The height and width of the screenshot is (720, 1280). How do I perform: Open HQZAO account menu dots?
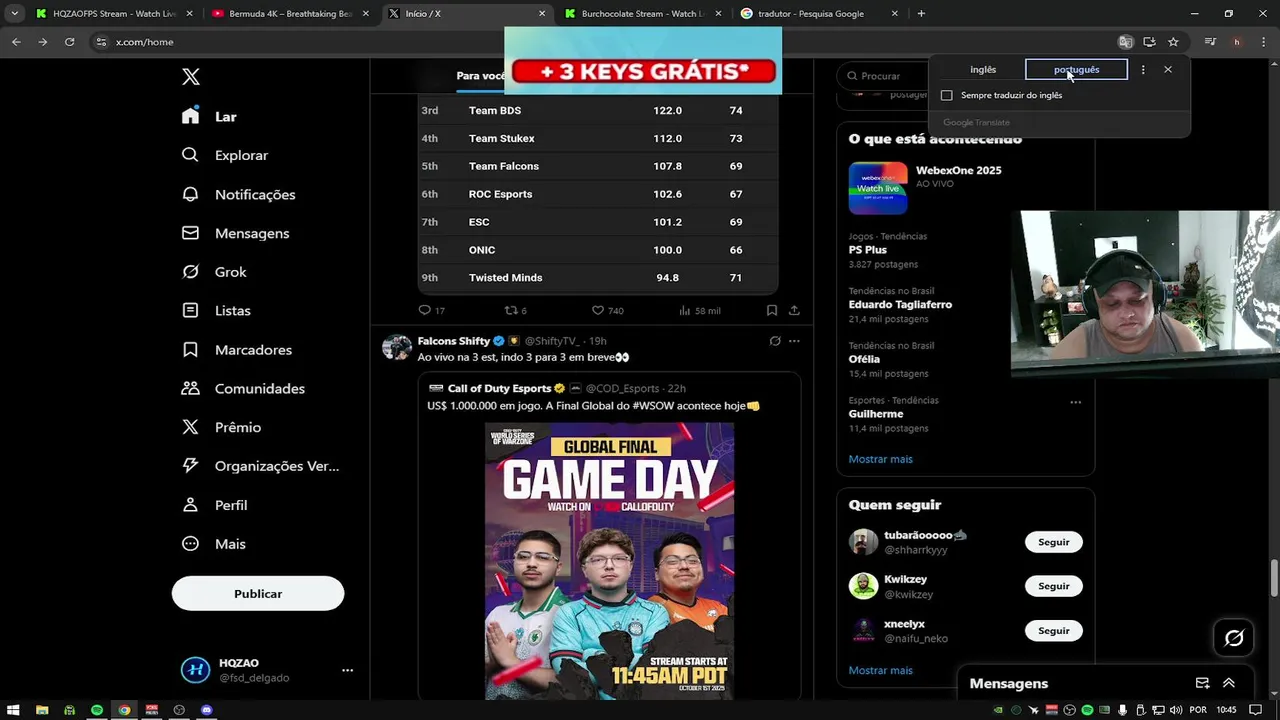pyautogui.click(x=347, y=670)
